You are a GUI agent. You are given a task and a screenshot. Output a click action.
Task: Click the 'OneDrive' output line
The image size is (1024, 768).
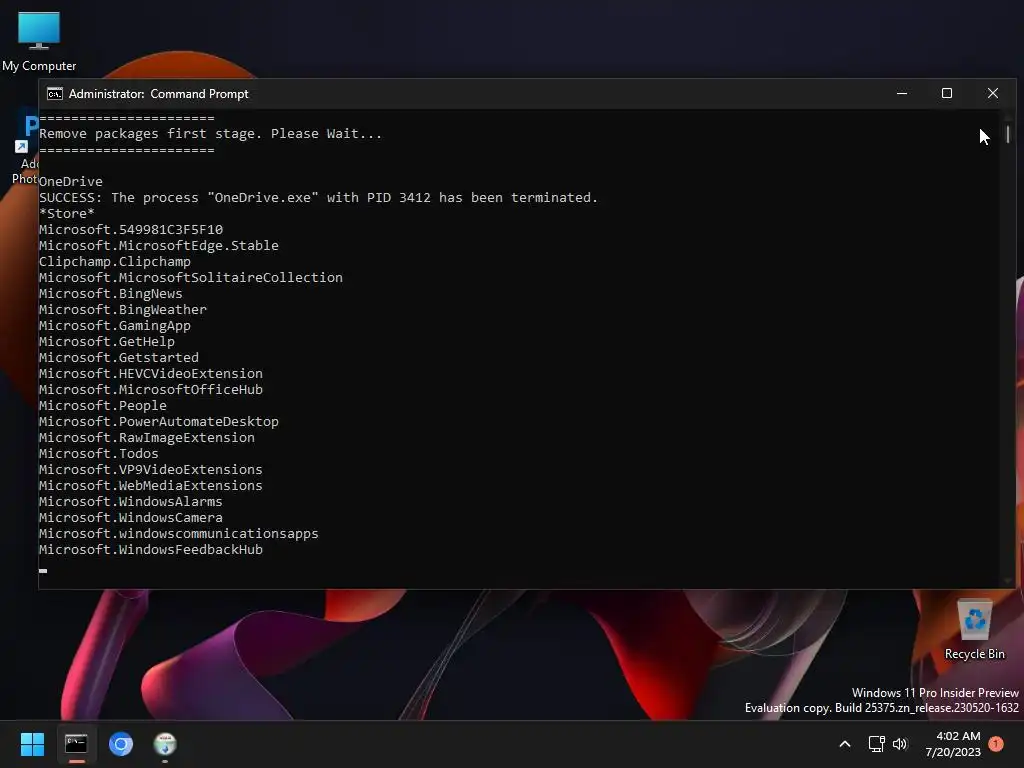click(71, 182)
